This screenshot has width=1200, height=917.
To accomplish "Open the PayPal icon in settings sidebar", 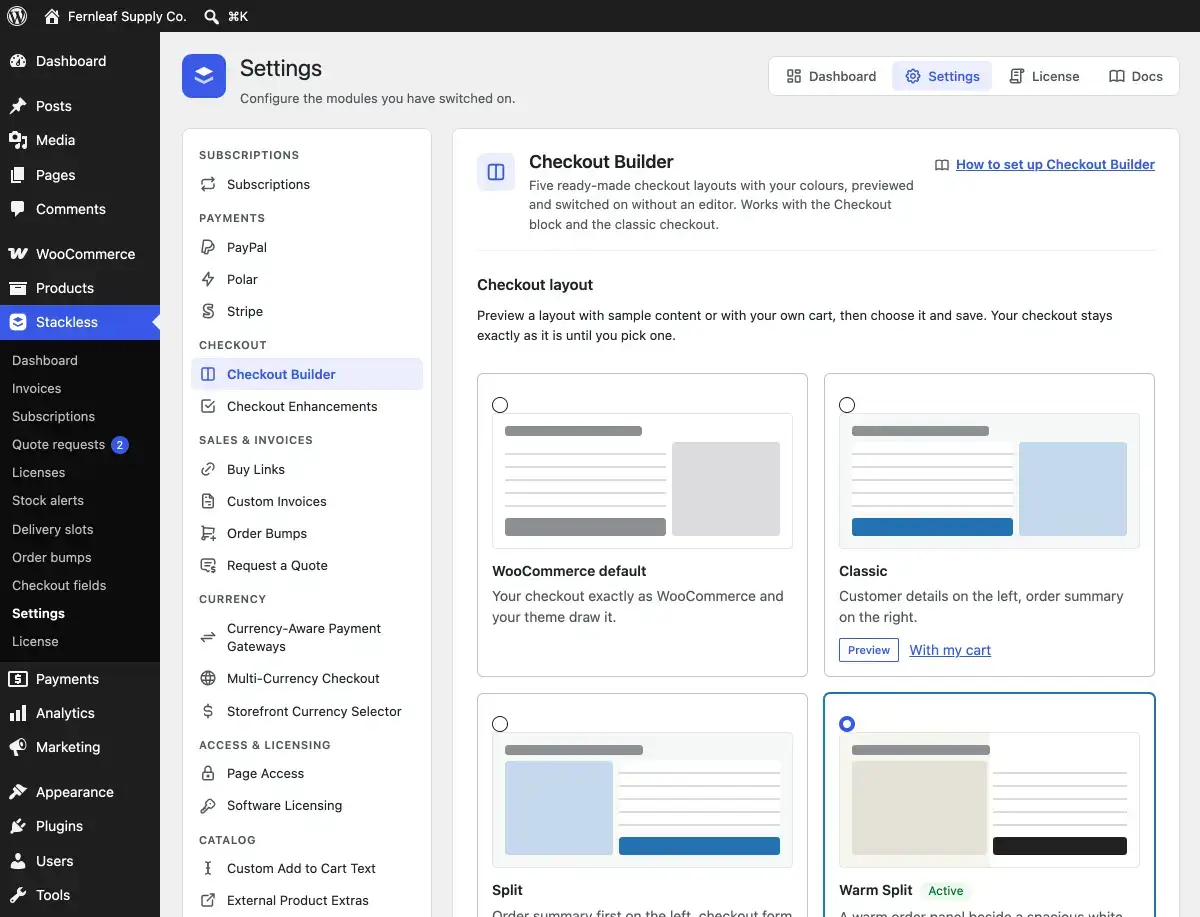I will (208, 247).
